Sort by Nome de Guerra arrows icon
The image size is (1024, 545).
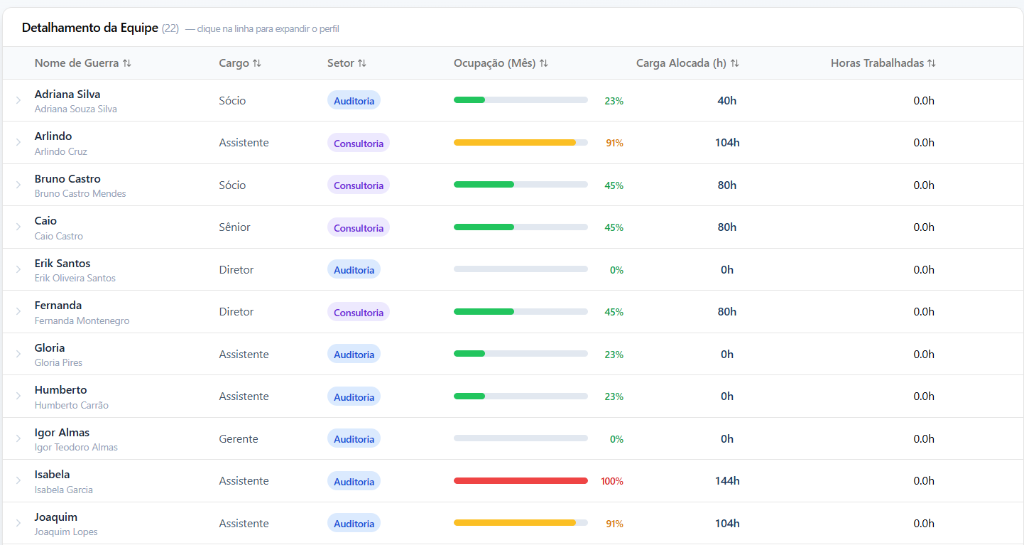click(x=127, y=63)
